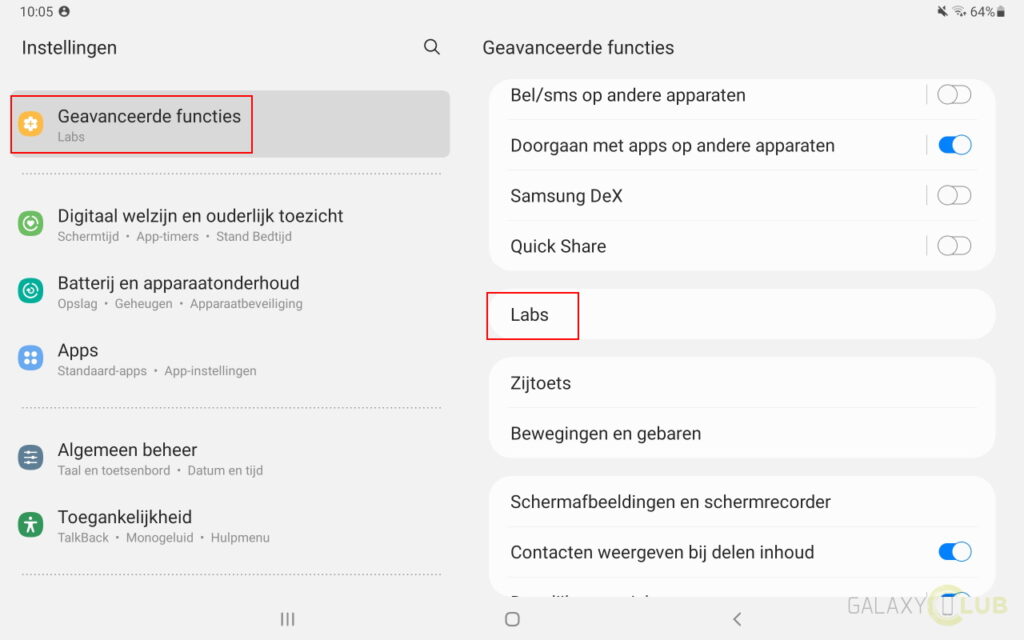
Task: Select Algemeen beheer in settings list
Action: (230, 458)
